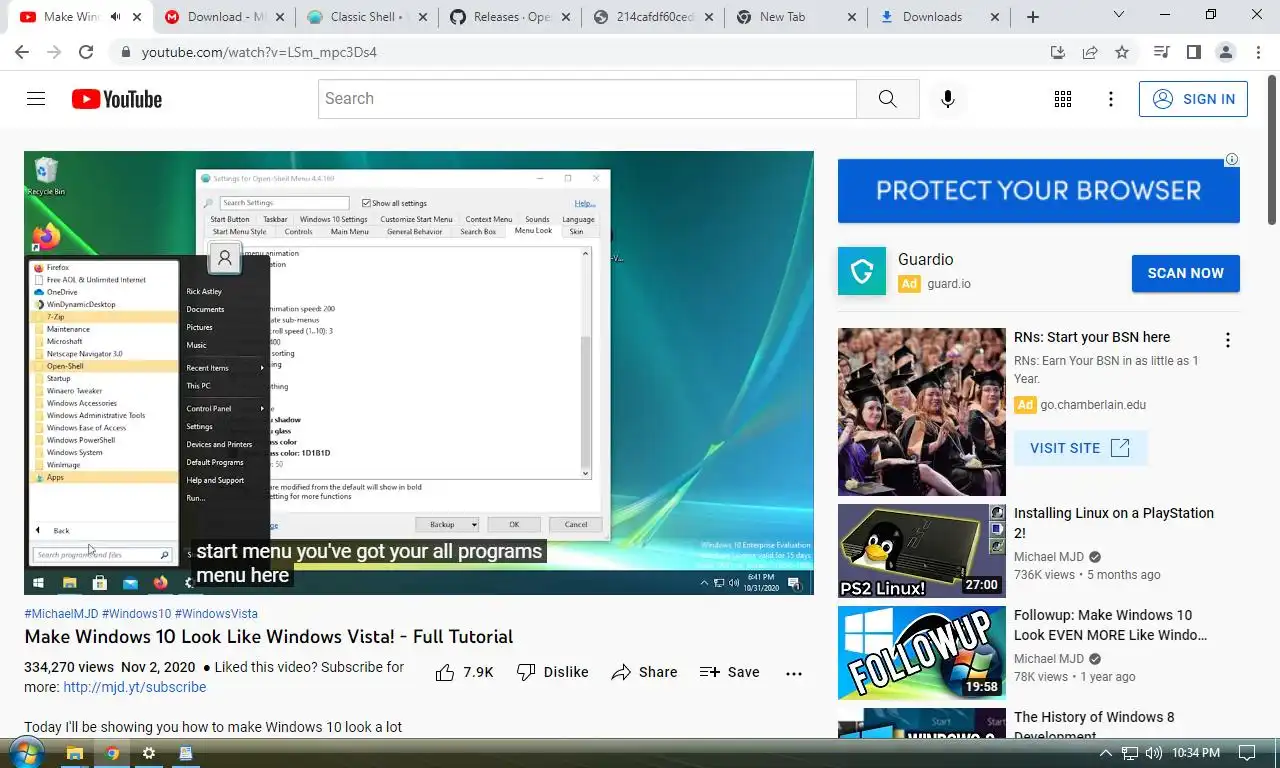Switch to the 214cafdf60ced tab
Viewport: 1280px width, 768px height.
pos(653,17)
